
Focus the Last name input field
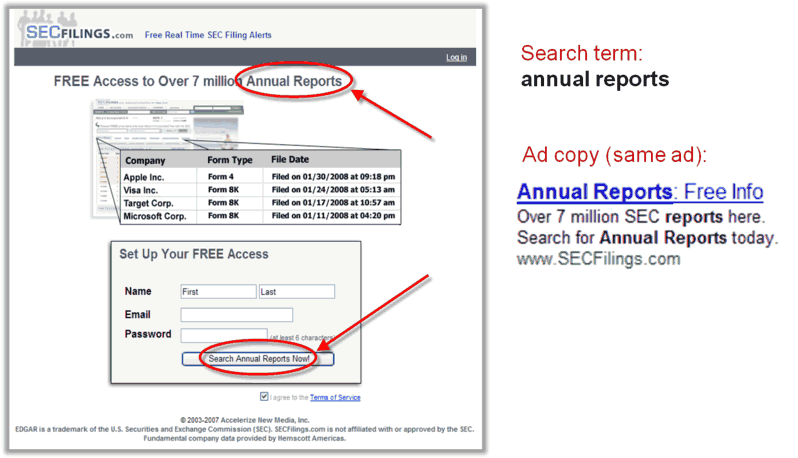(296, 292)
